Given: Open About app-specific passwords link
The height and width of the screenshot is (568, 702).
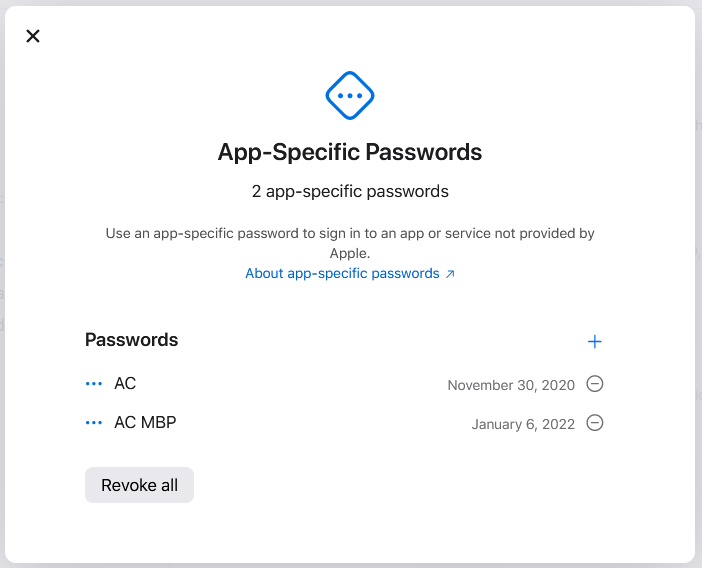Looking at the screenshot, I should click(342, 273).
